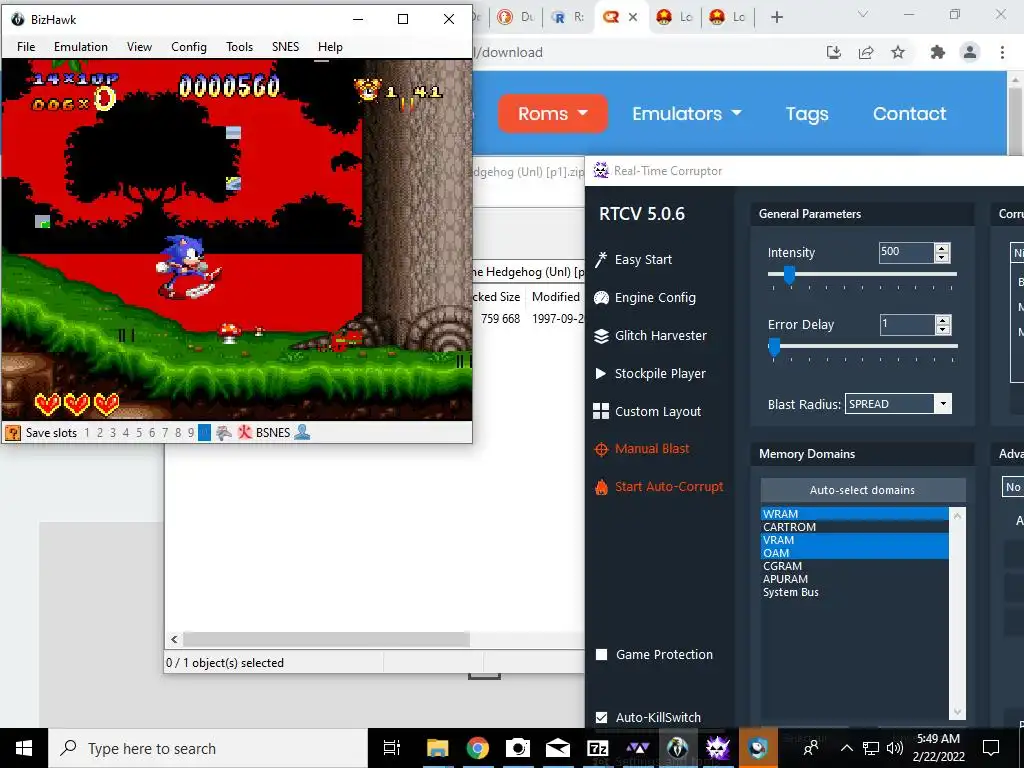Select System Bus memory domain
This screenshot has height=768, width=1024.
(x=854, y=592)
